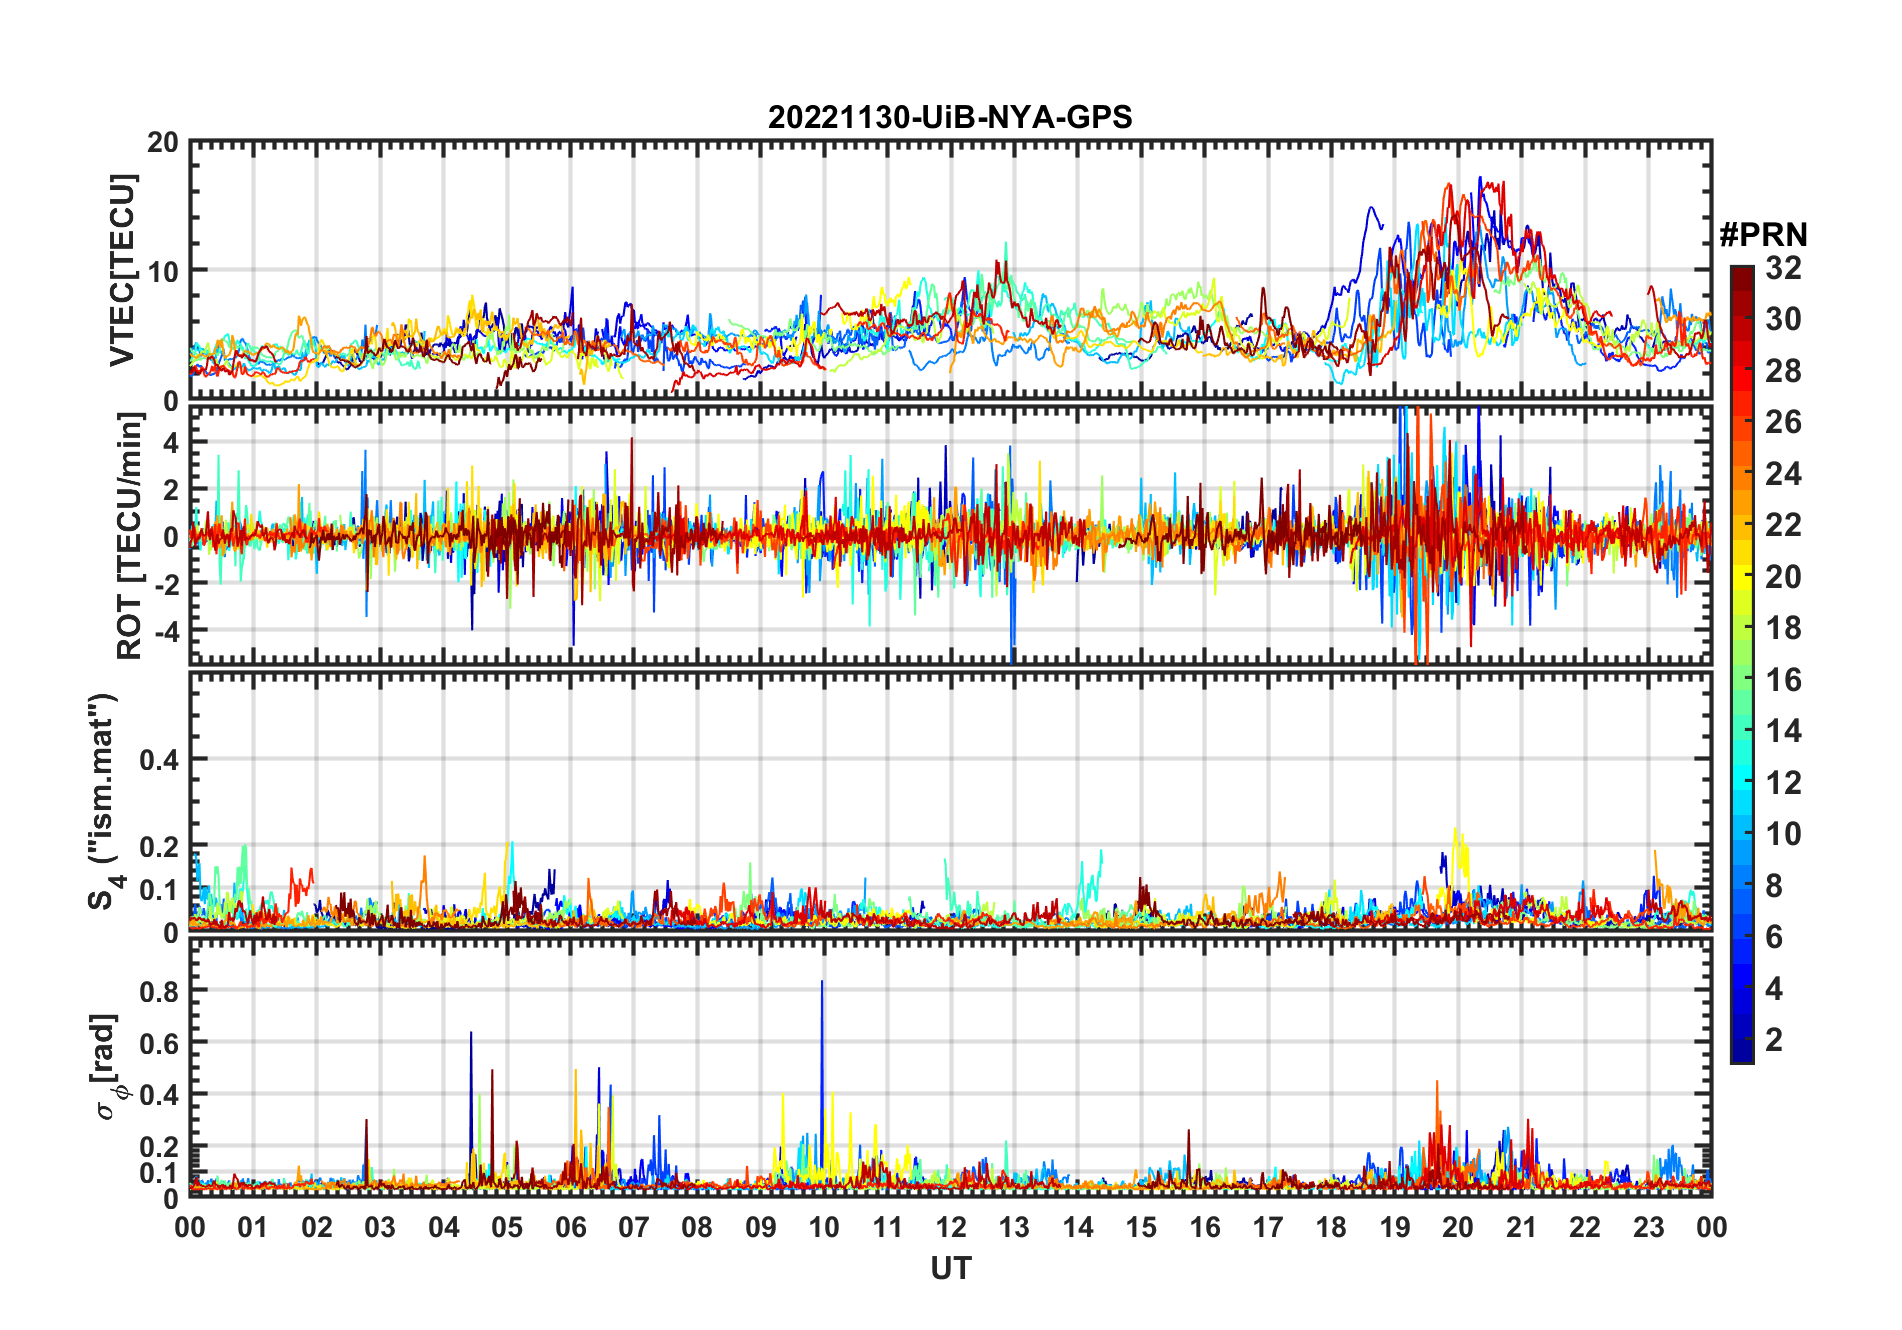
Task: Click hour tick 11 on UT axis
Action: pos(888,1227)
